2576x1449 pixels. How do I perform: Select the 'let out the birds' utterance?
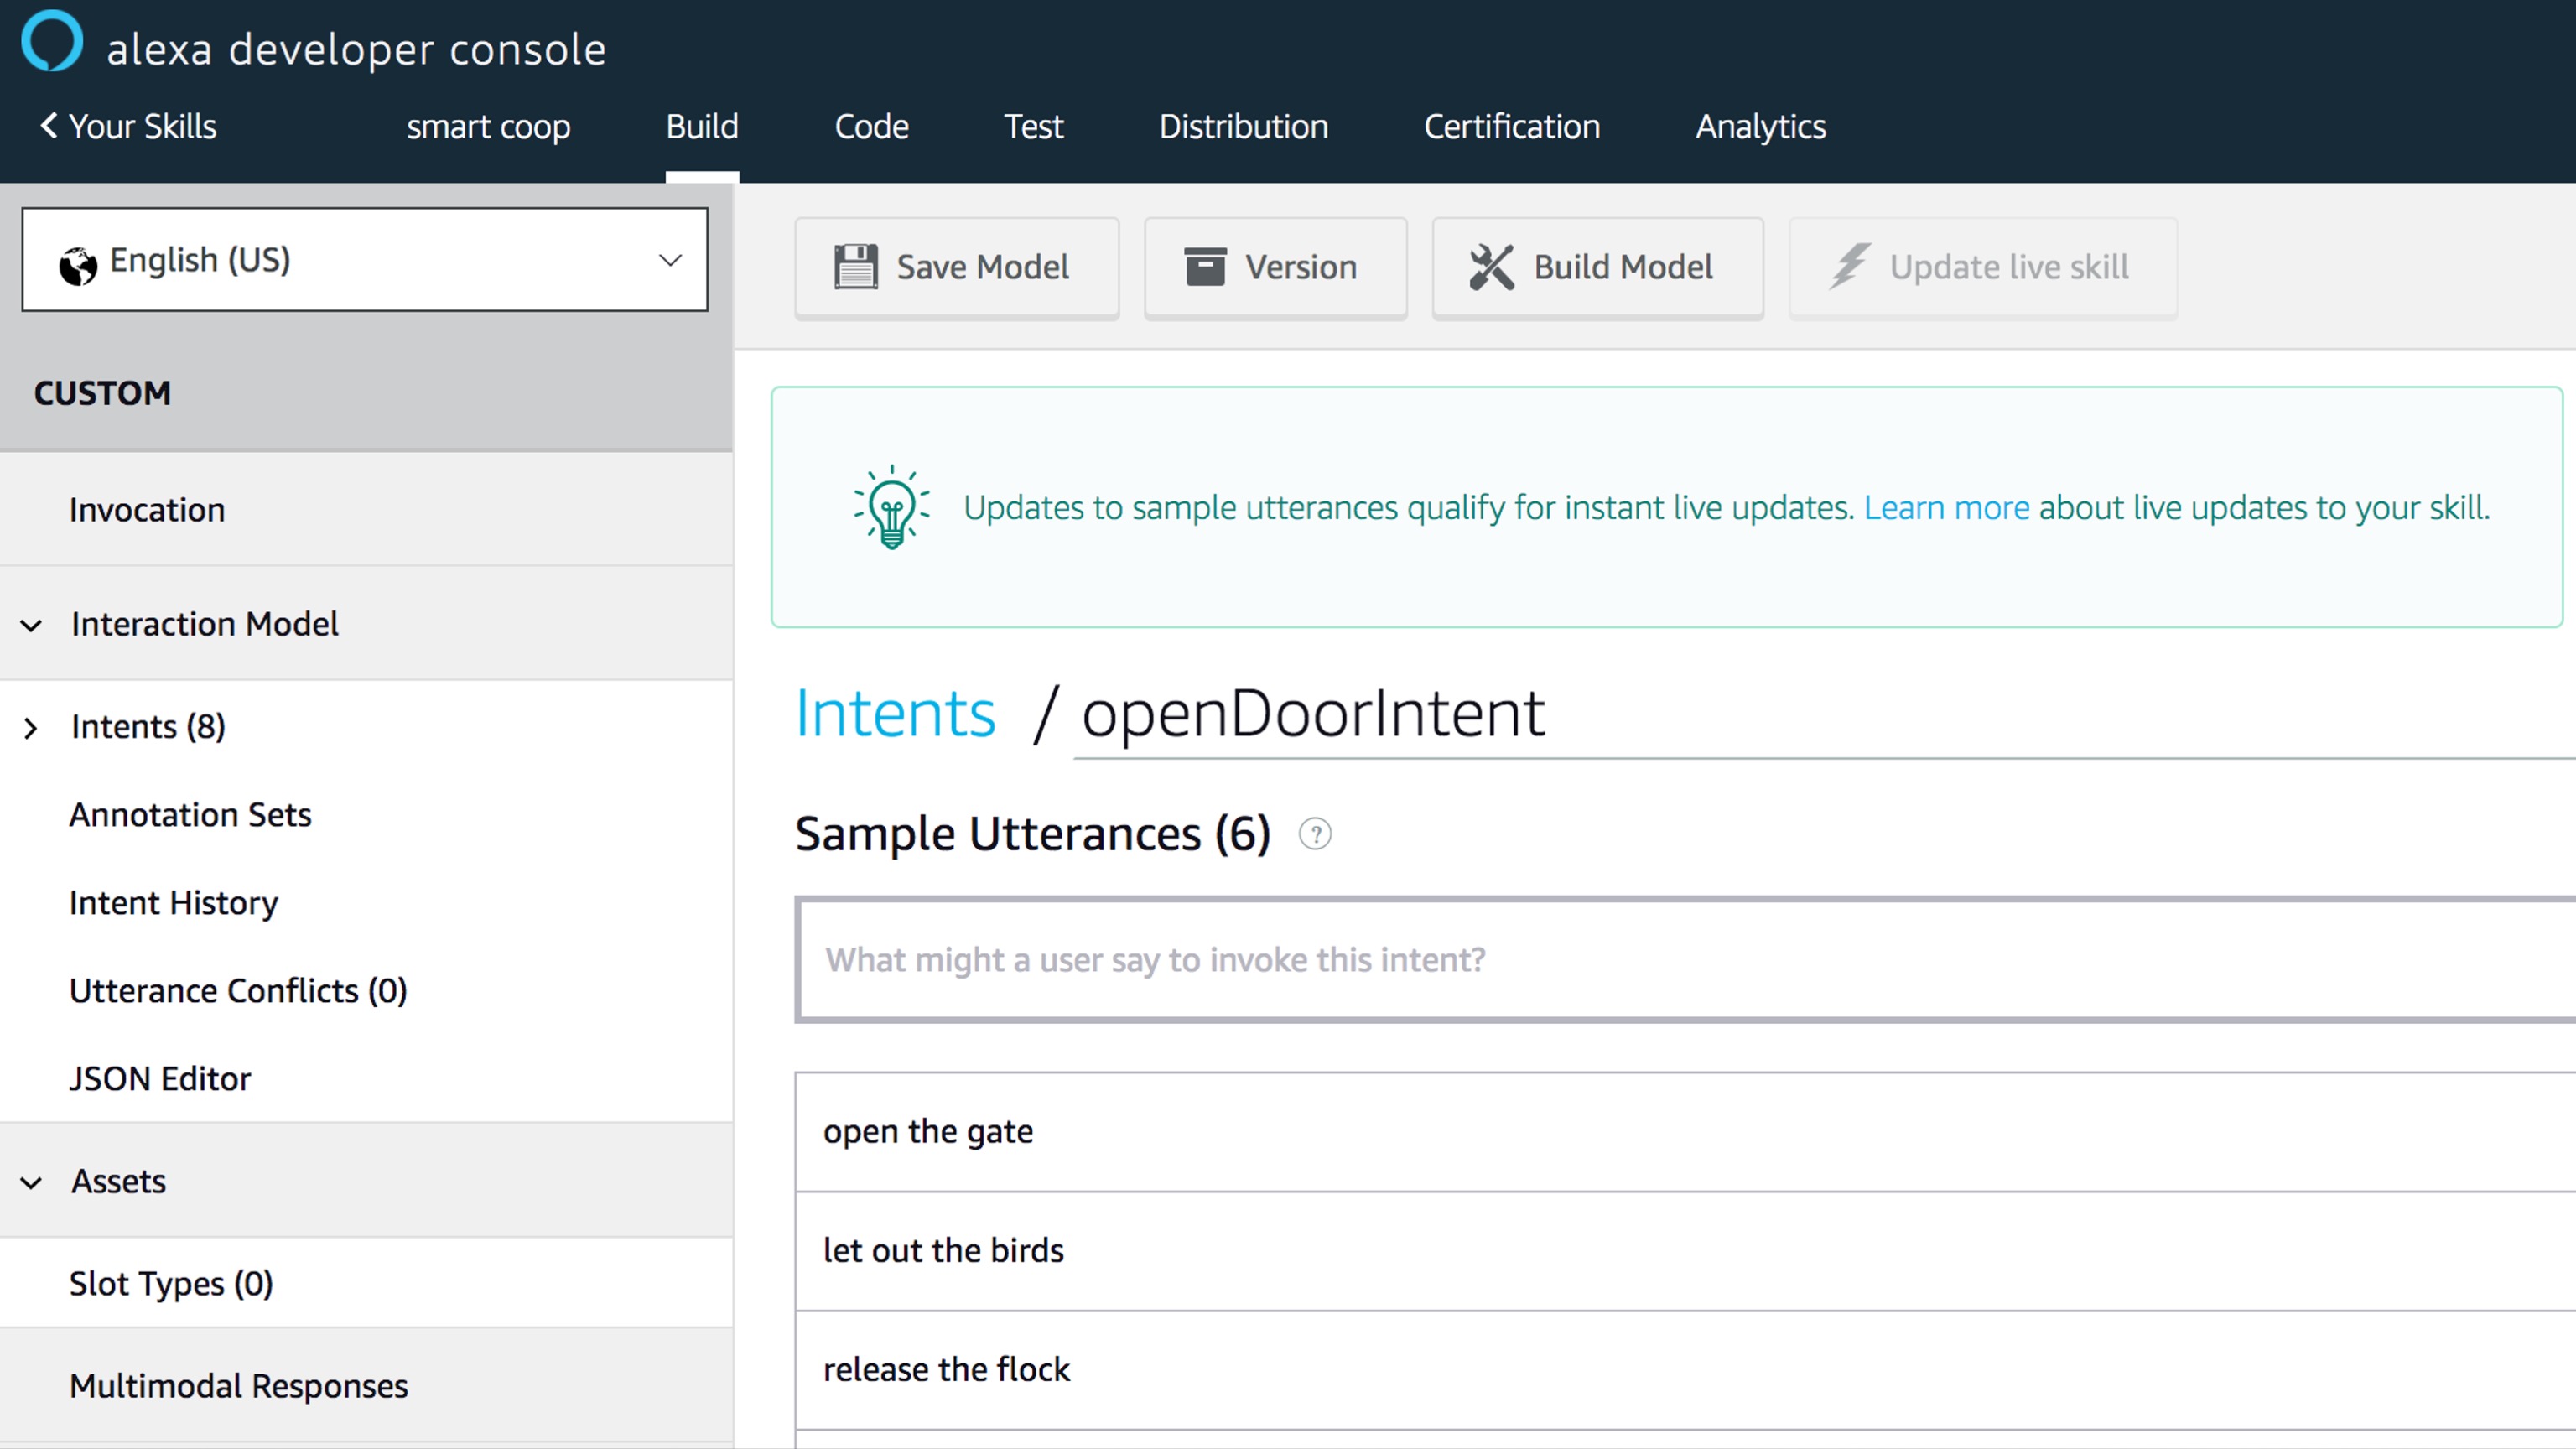click(x=1686, y=1251)
